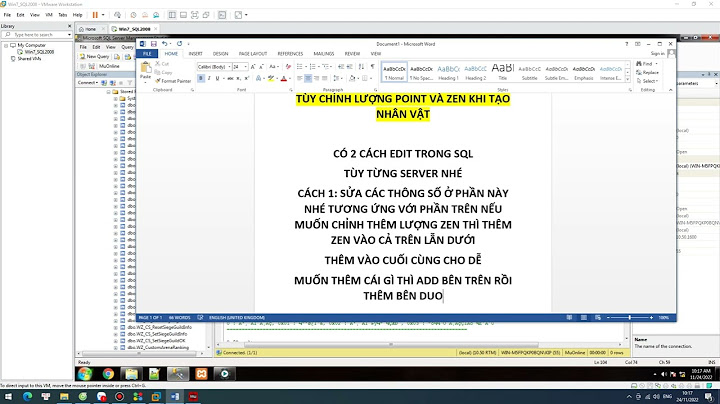Click in the VMware Library search field

[38, 35]
